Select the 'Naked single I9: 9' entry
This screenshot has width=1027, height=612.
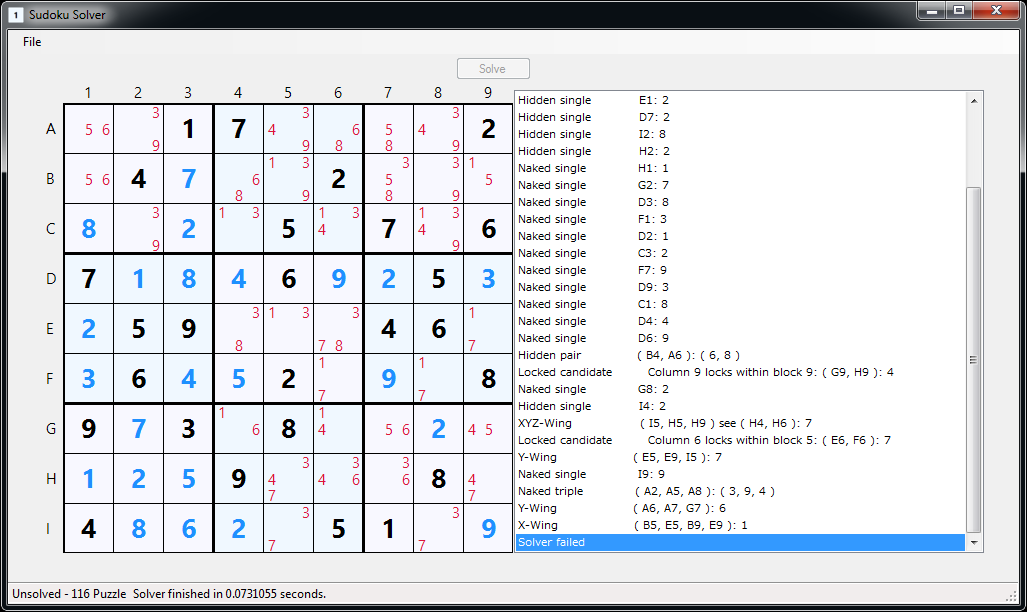tap(740, 474)
